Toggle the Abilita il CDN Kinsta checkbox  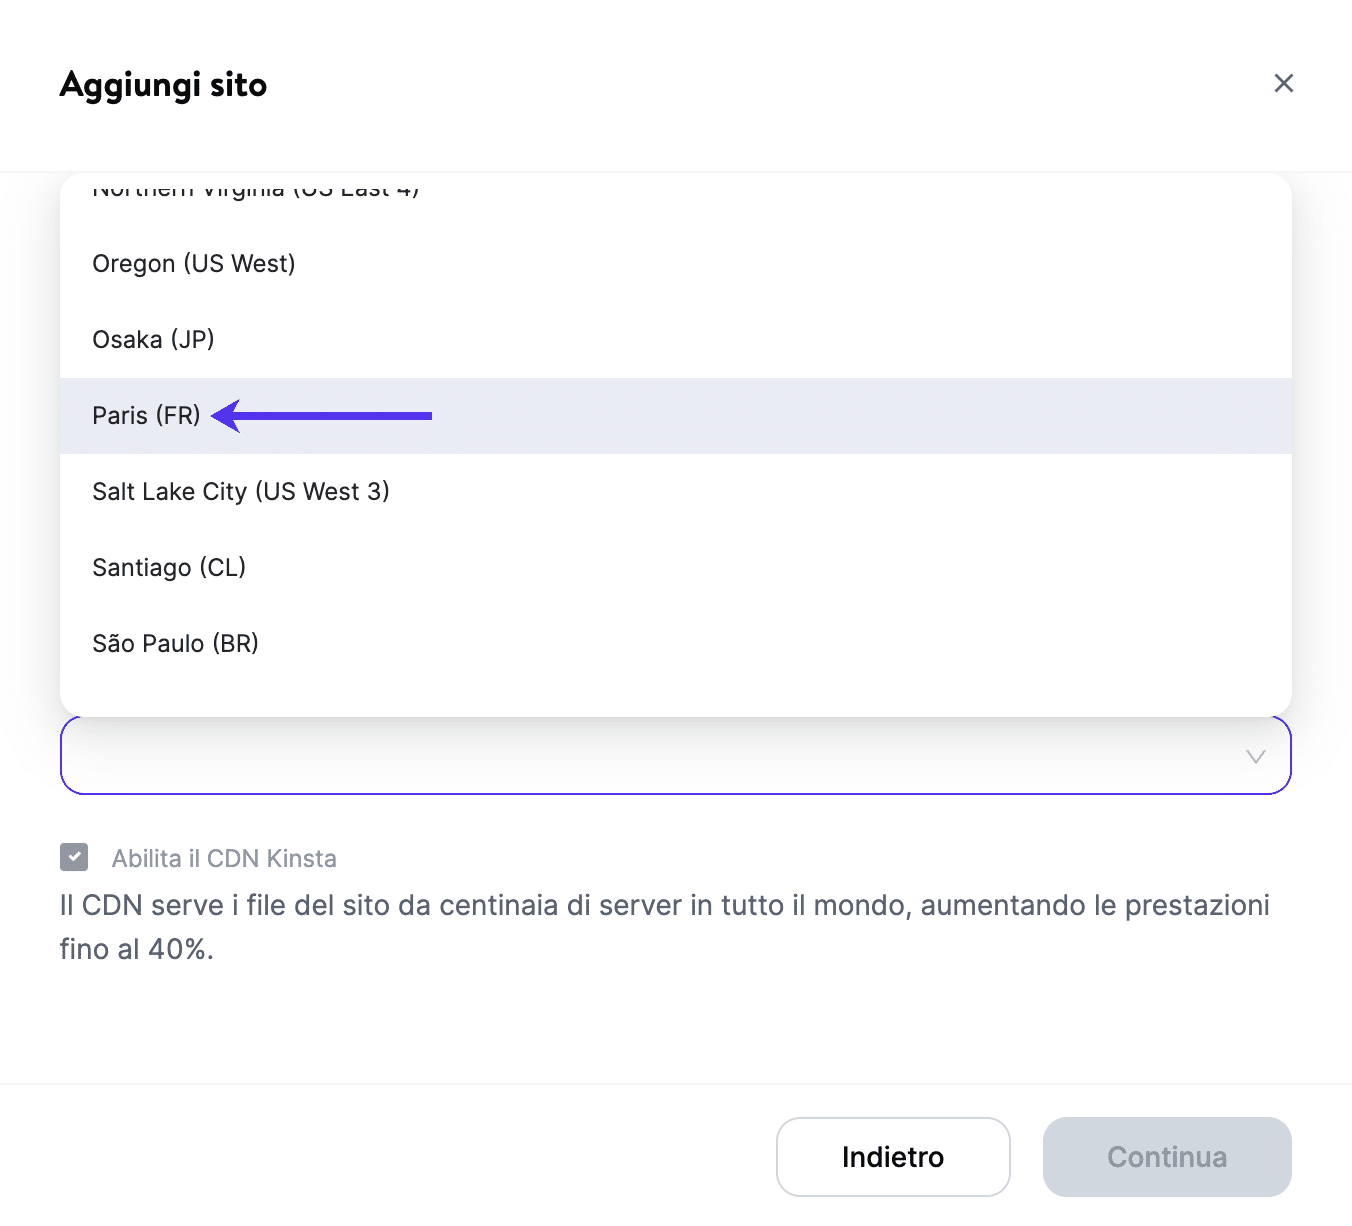pos(74,857)
